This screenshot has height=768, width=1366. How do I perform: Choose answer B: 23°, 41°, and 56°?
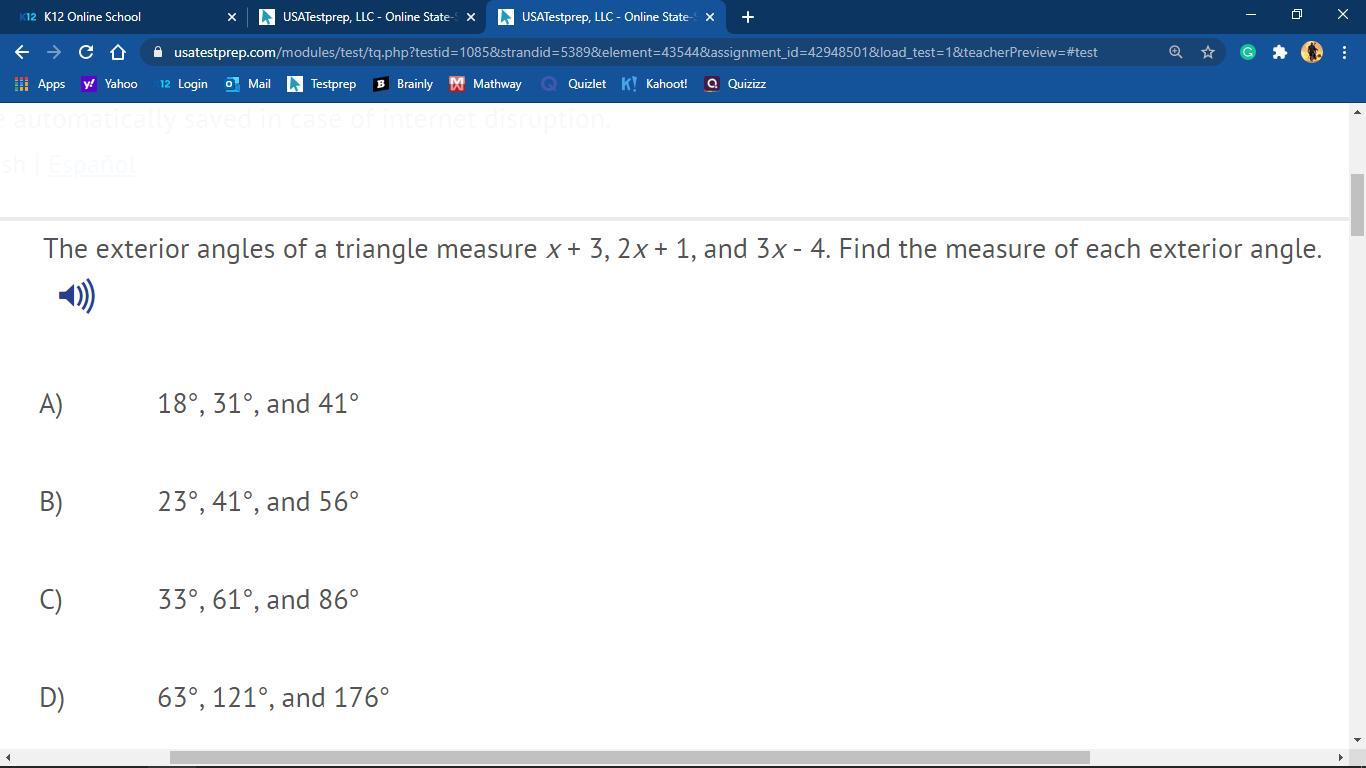pos(258,501)
